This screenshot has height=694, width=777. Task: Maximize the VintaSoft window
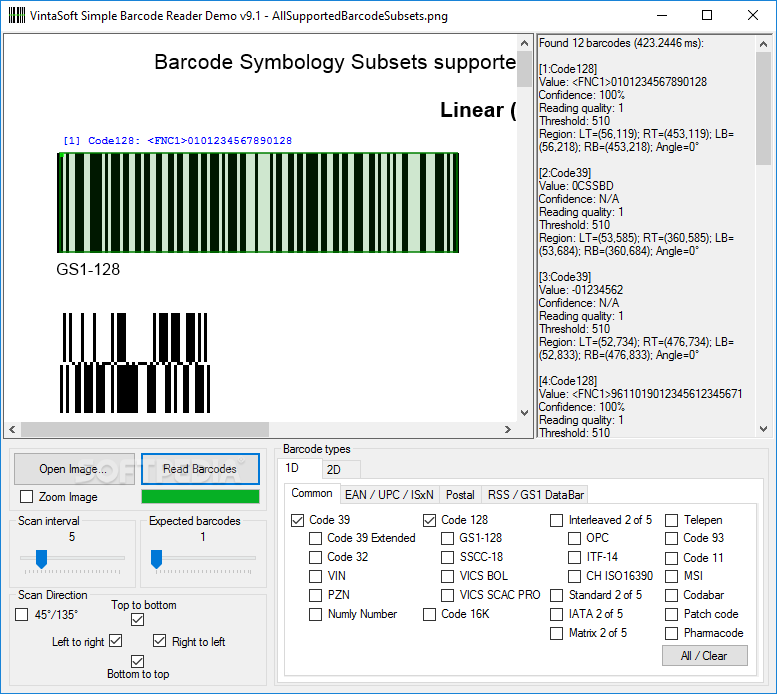pos(707,15)
